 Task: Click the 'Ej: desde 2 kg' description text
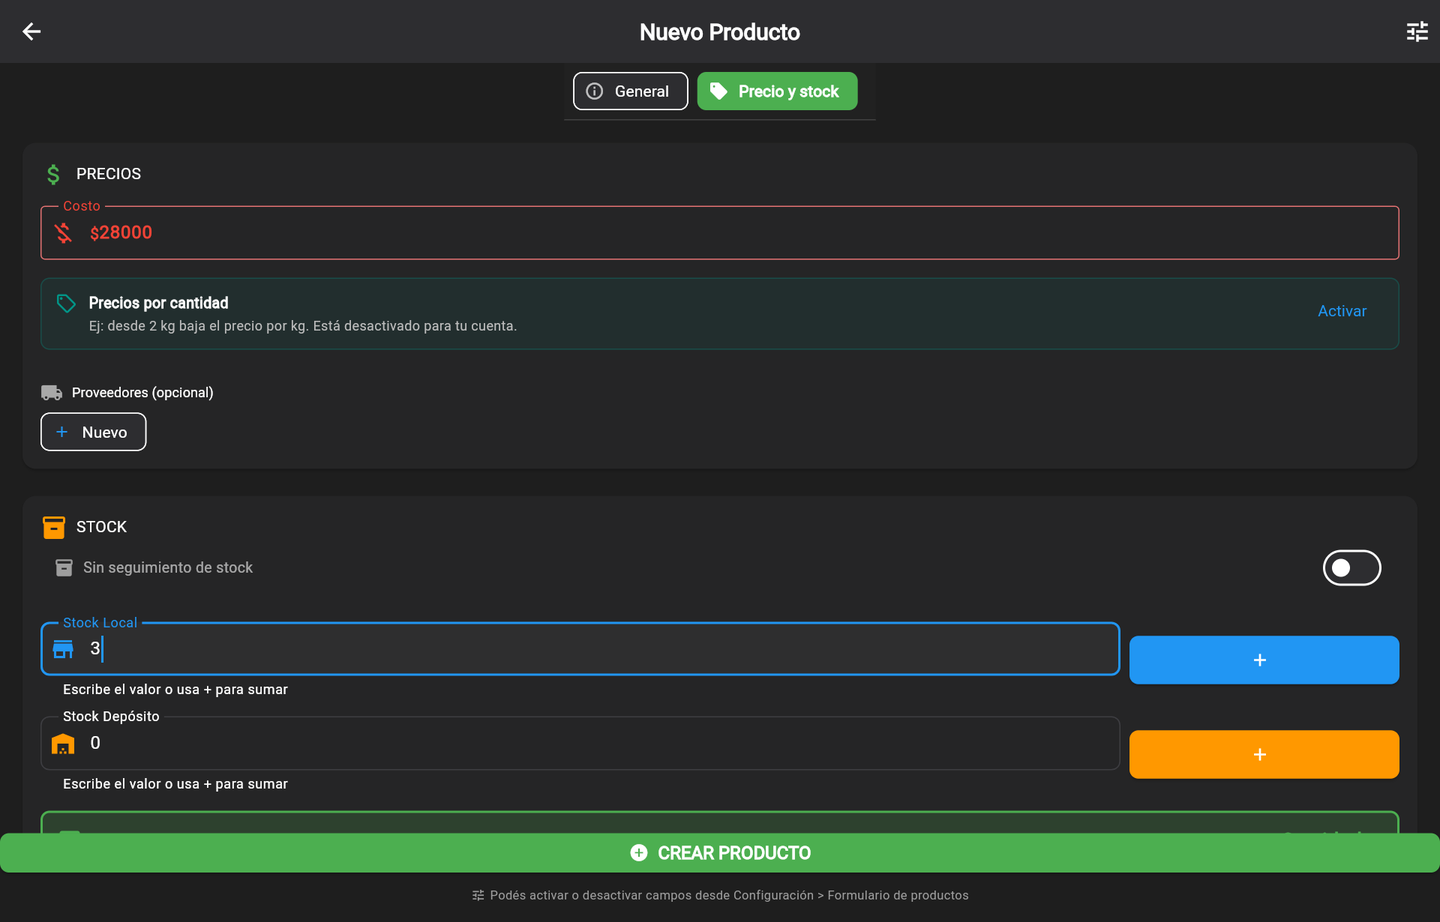pos(303,326)
